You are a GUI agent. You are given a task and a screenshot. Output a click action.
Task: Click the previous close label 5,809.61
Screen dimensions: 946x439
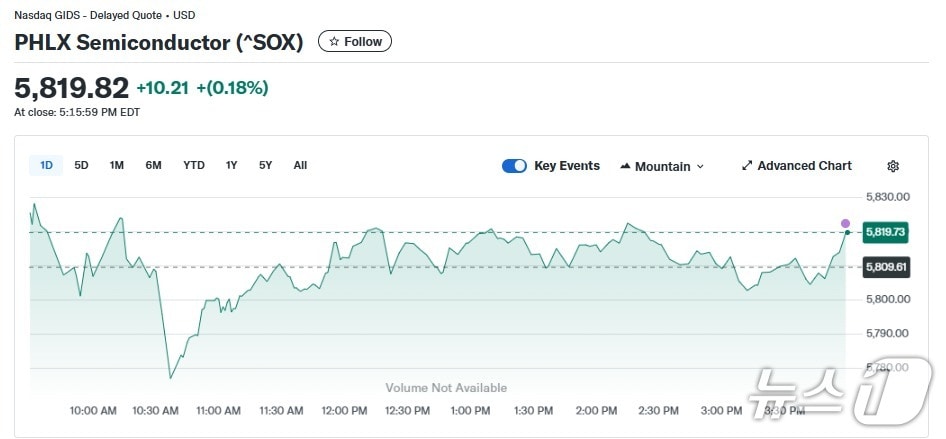tap(886, 267)
